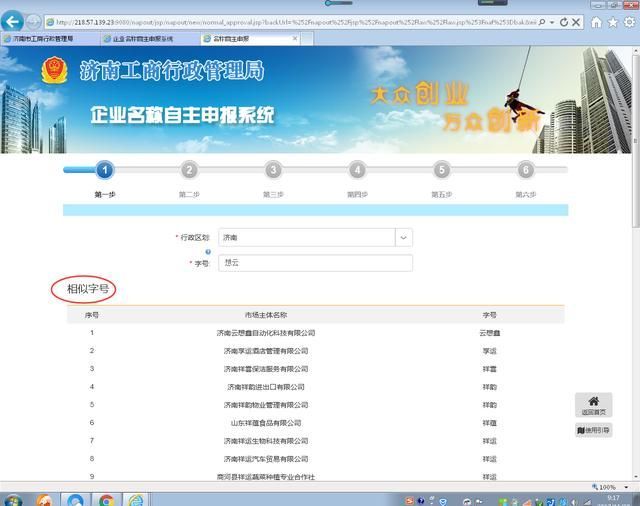Click step 6 circle in progress bar

point(526,170)
